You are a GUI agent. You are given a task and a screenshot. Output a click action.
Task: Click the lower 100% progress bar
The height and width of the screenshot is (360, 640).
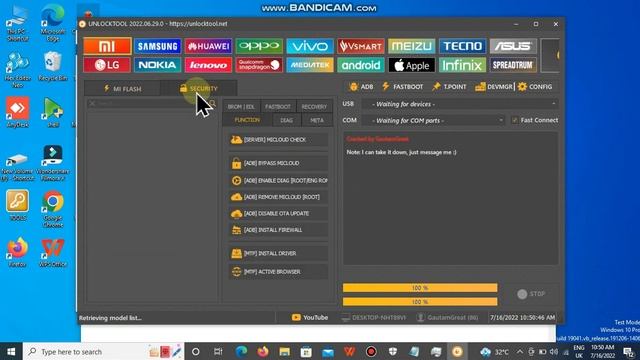tap(420, 302)
